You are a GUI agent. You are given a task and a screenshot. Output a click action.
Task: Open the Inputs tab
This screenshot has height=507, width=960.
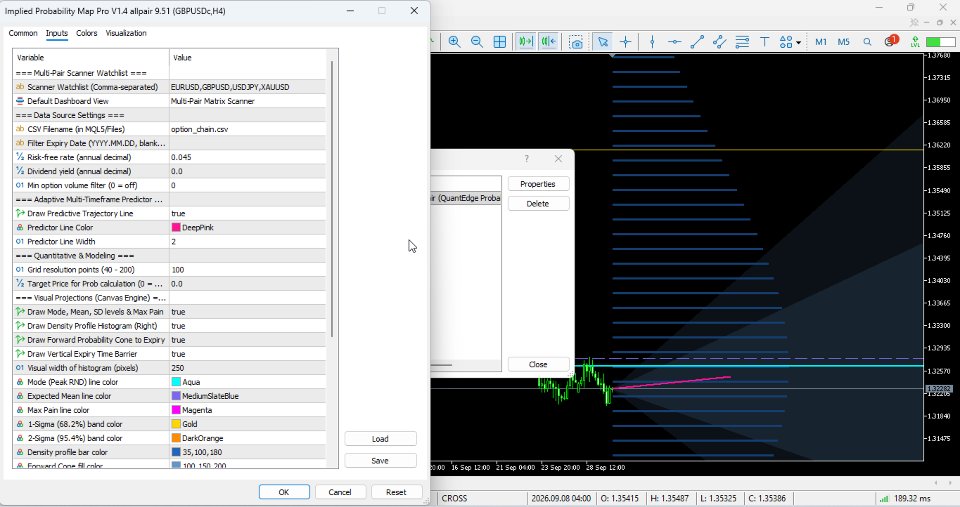[x=56, y=33]
